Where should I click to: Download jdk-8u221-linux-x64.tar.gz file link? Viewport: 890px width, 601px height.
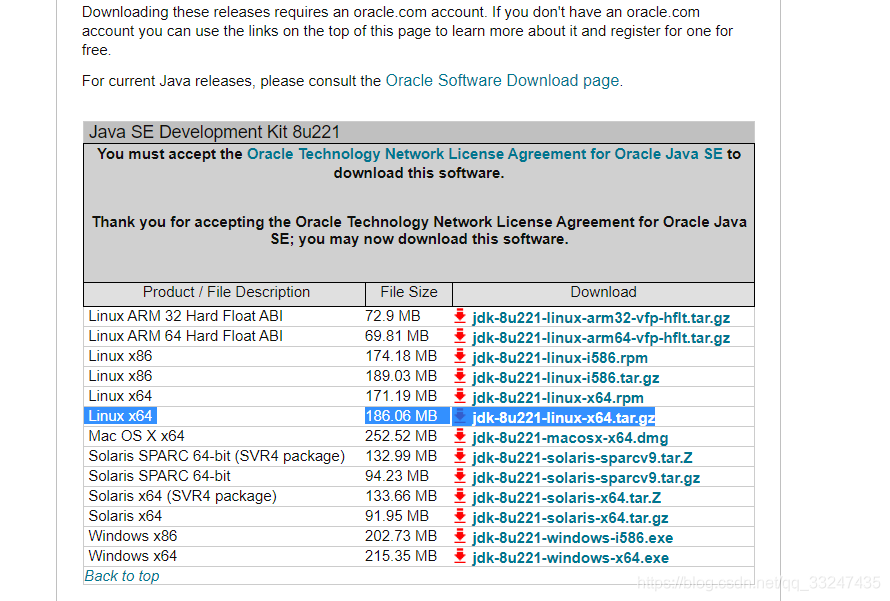tap(563, 418)
